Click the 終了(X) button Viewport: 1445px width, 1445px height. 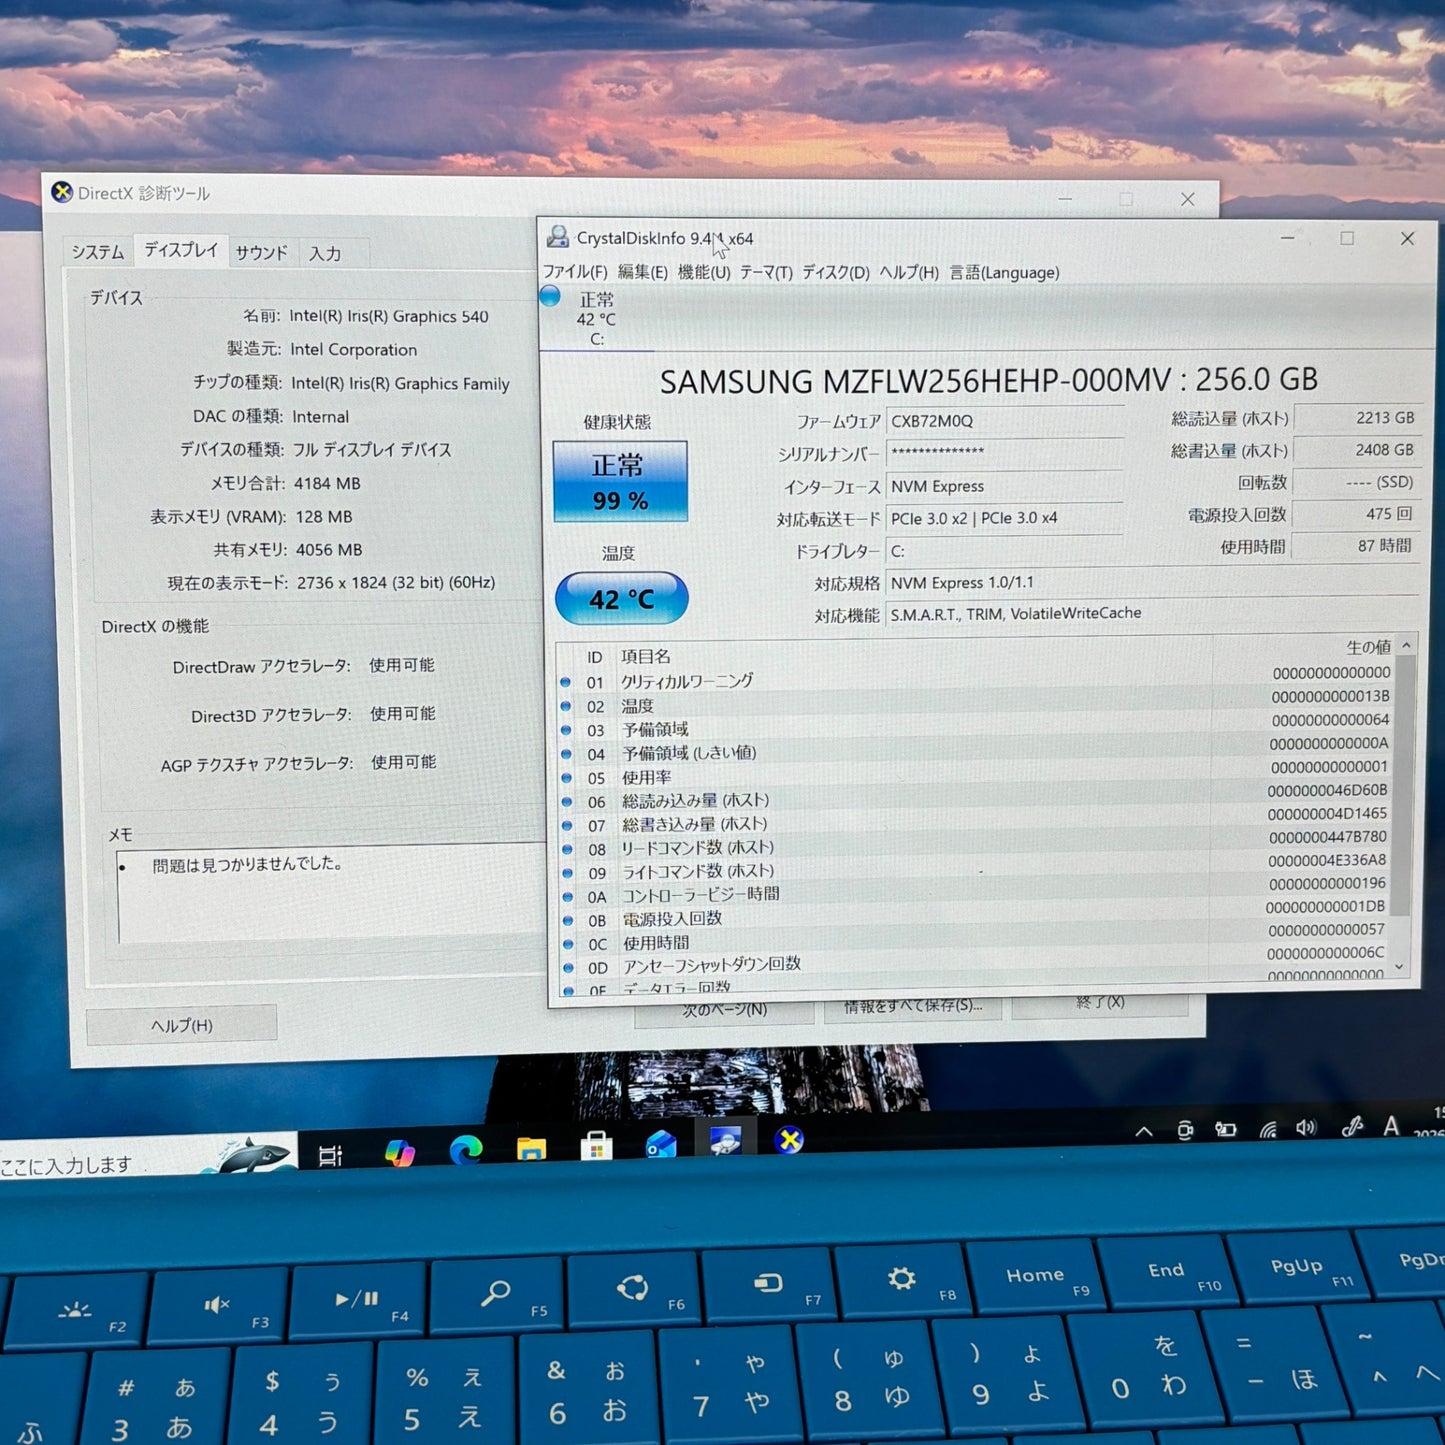[1100, 1002]
